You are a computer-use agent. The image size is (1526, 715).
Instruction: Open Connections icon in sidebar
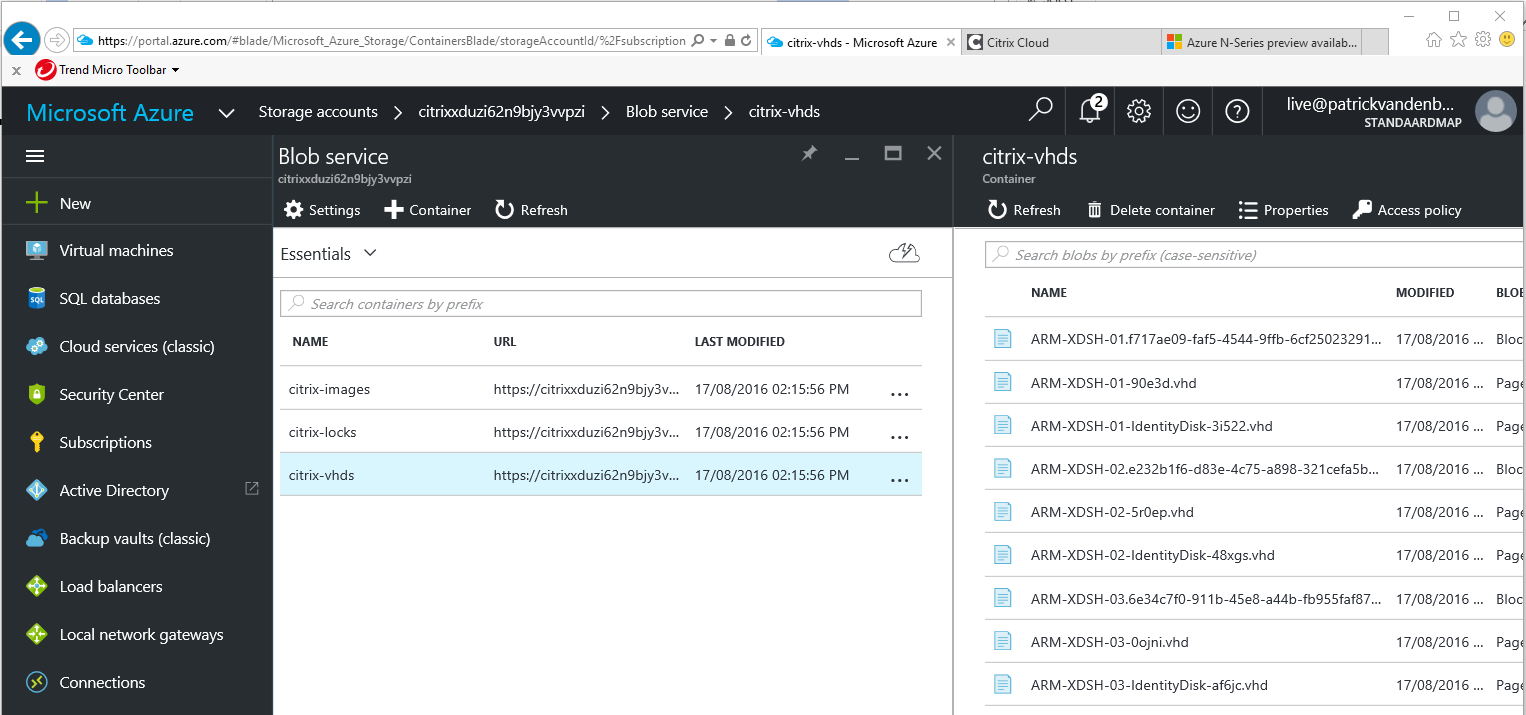click(x=37, y=682)
